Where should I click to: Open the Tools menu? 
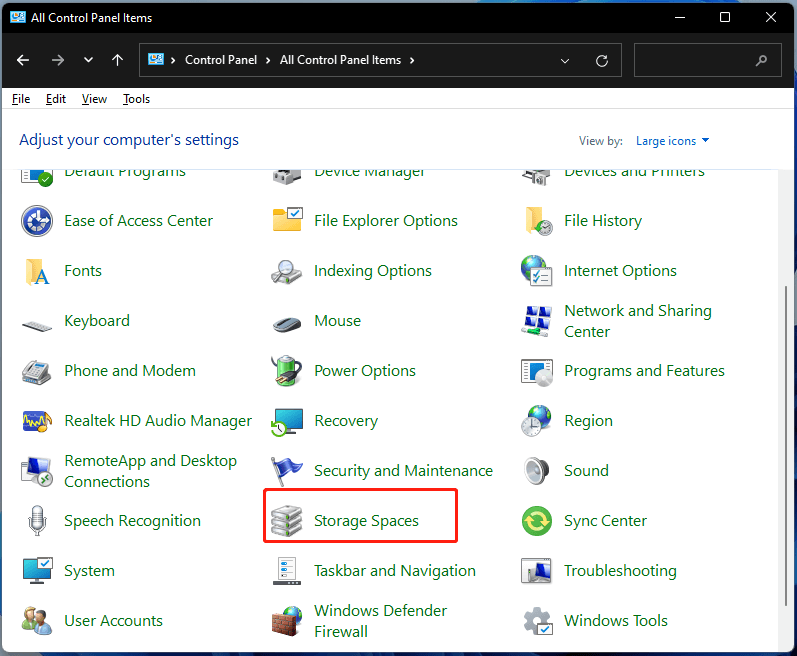[x=136, y=99]
